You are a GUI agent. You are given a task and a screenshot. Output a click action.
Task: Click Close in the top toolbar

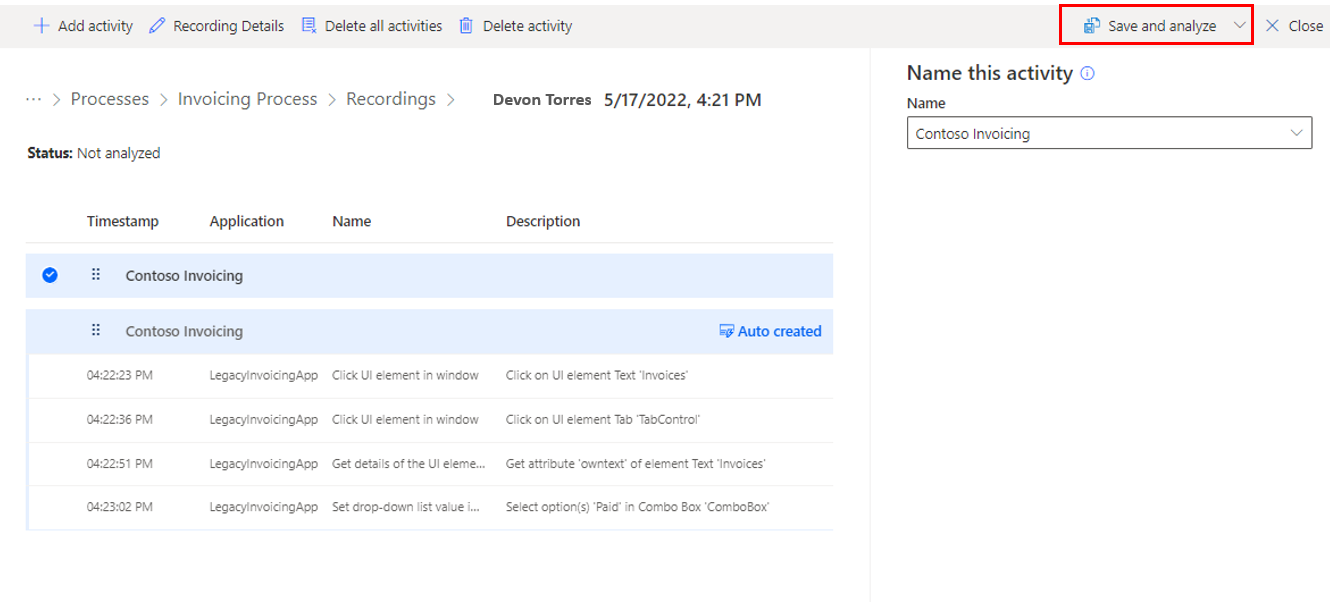coord(1295,25)
